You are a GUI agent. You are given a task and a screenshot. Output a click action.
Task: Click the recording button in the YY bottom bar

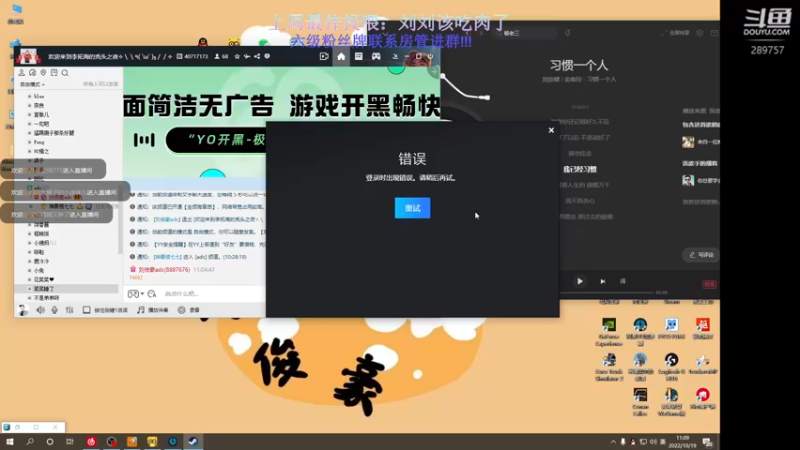[x=189, y=310]
